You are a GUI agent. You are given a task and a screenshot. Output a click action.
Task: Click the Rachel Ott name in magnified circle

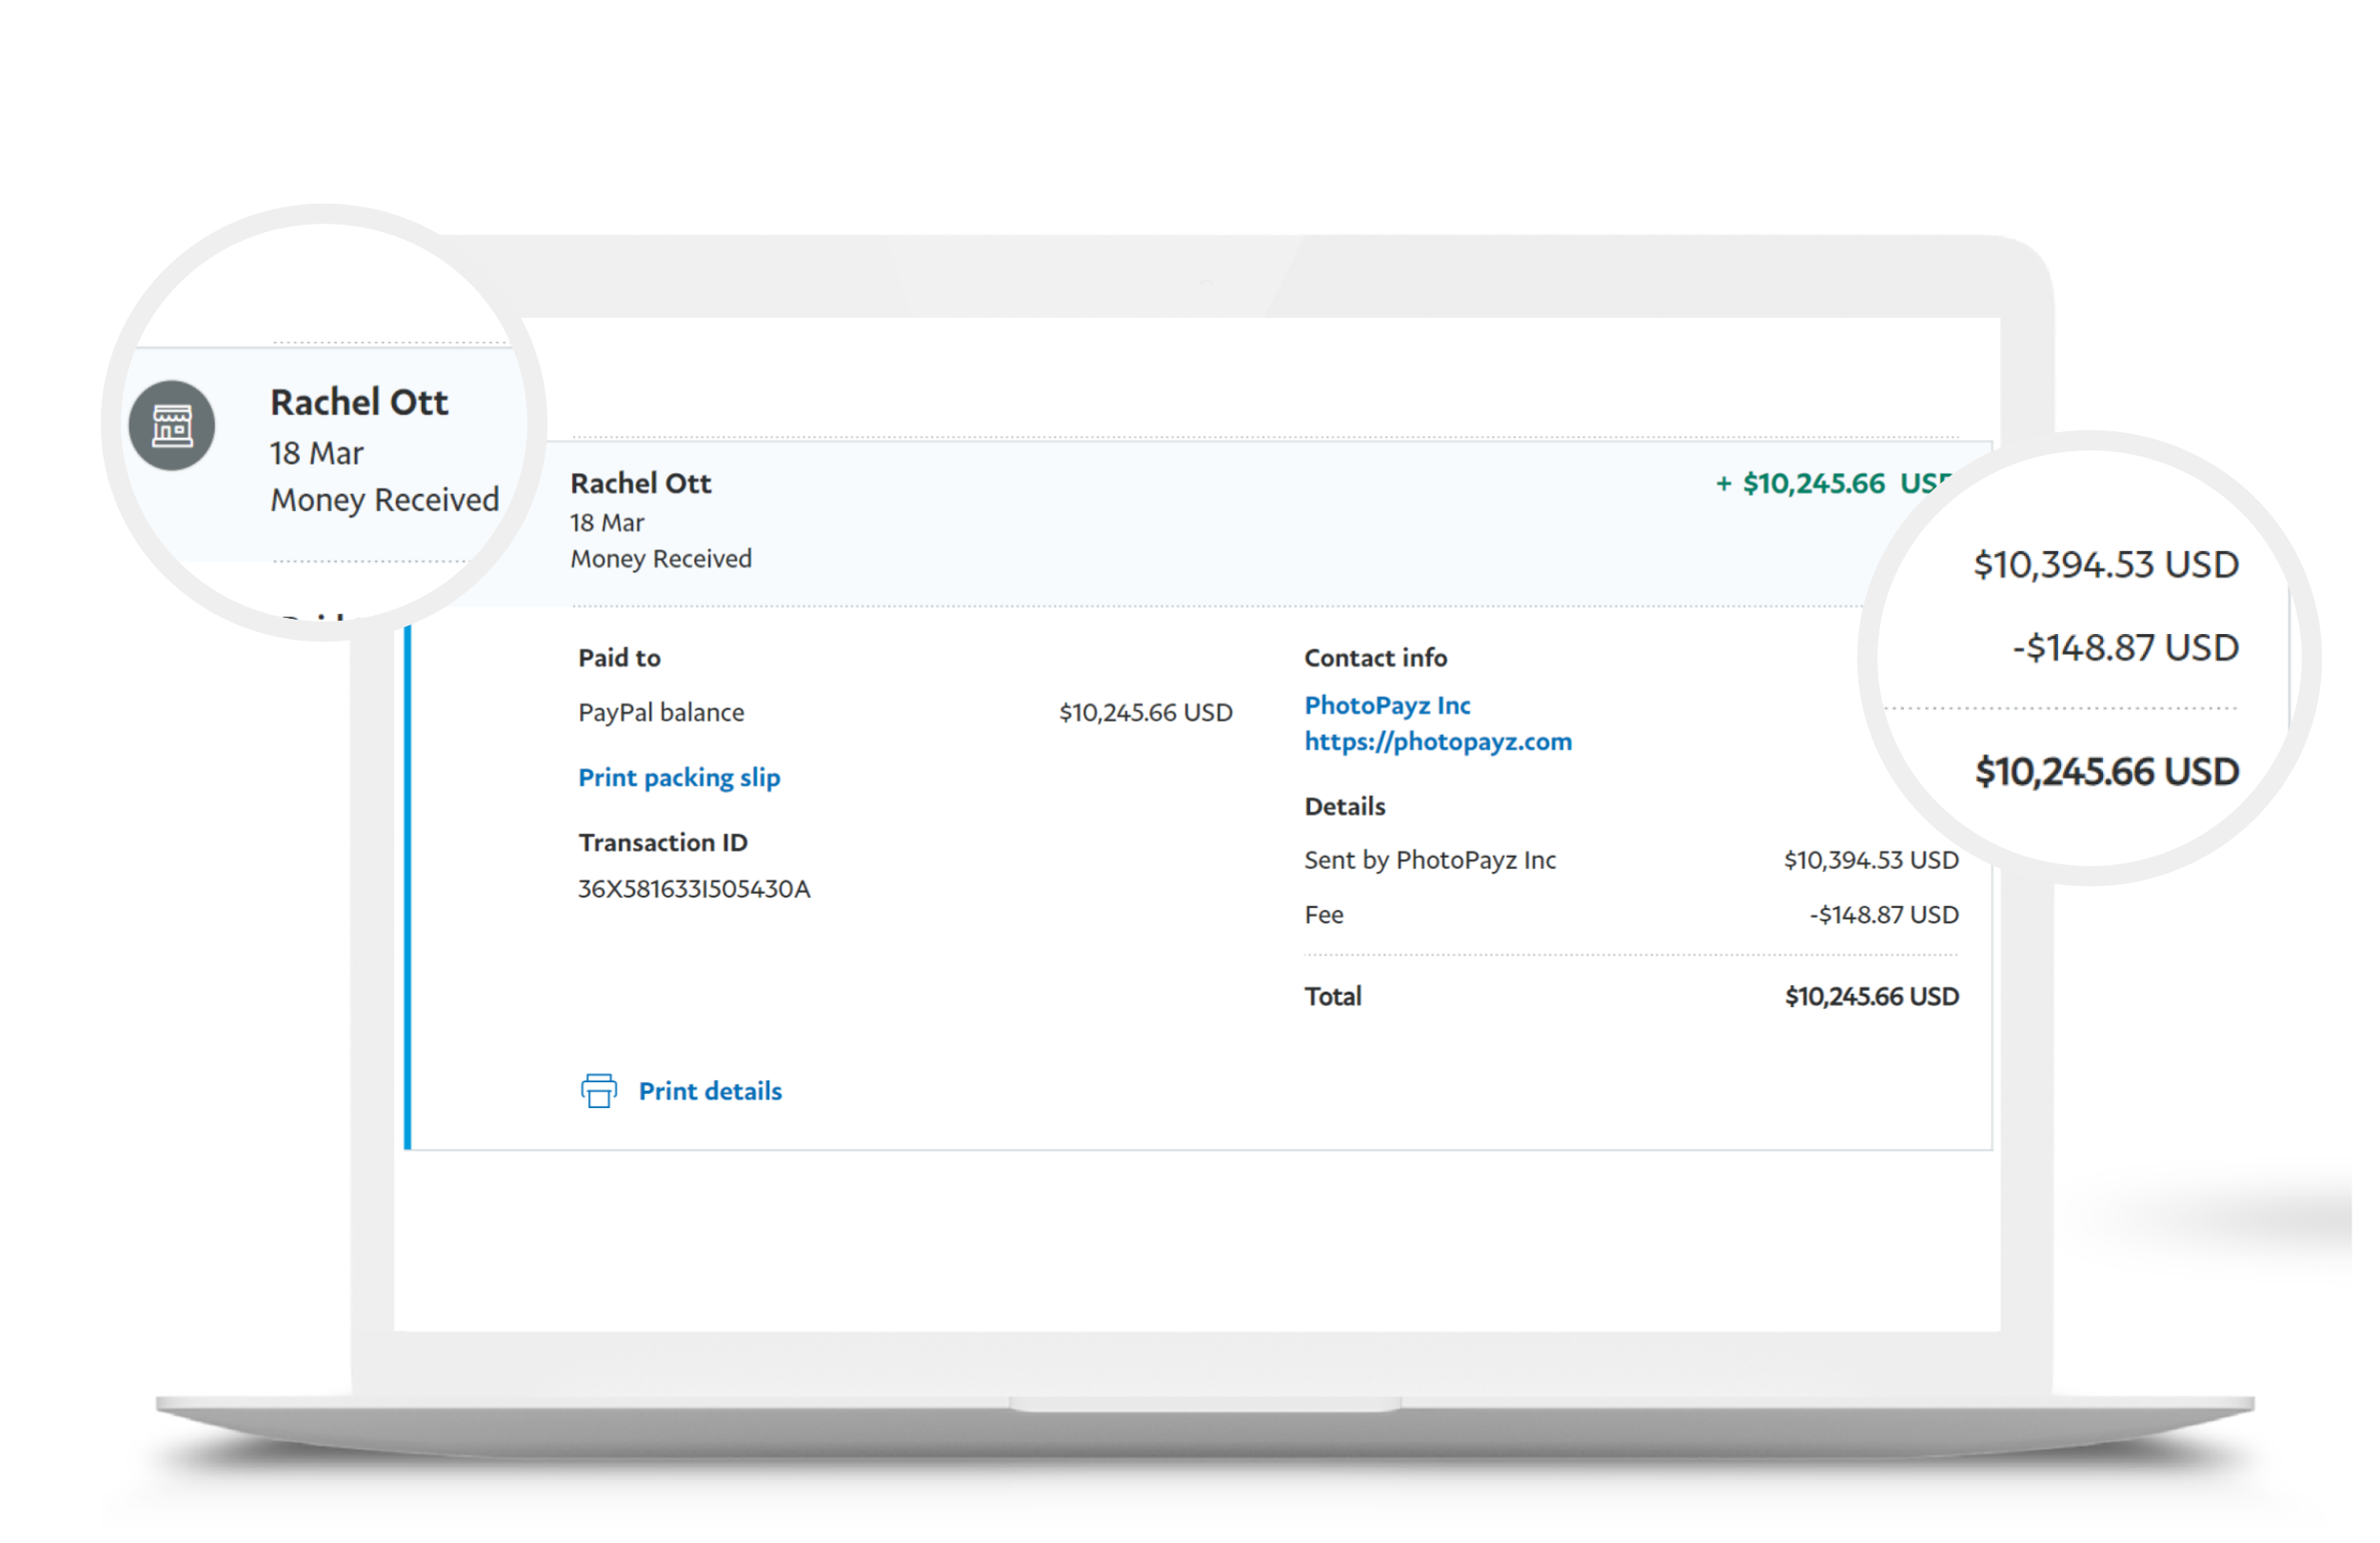tap(358, 402)
